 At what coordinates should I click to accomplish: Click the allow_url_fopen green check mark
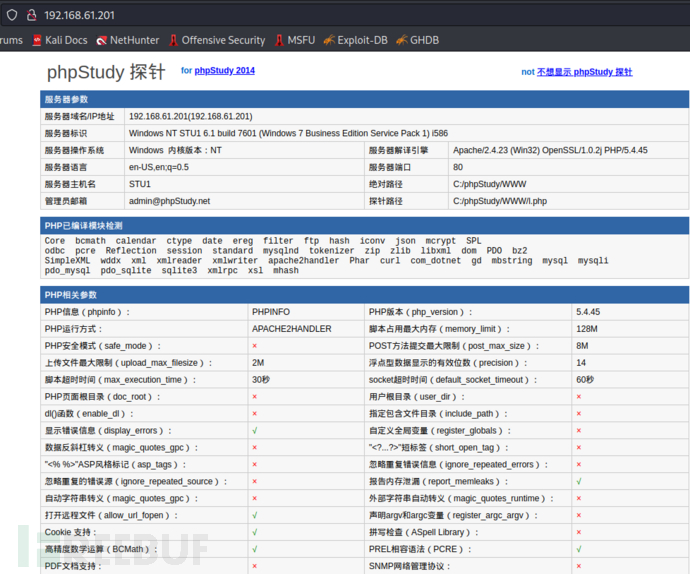(x=255, y=516)
